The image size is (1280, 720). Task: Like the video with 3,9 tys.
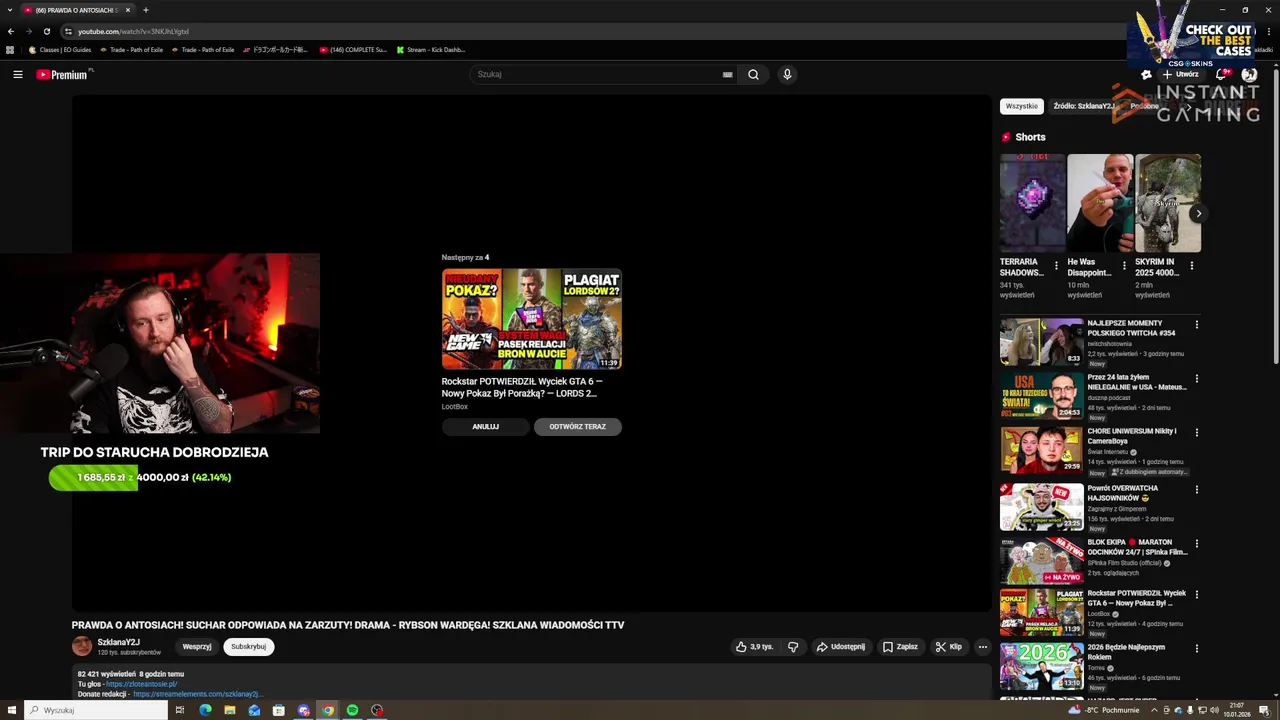tap(755, 647)
